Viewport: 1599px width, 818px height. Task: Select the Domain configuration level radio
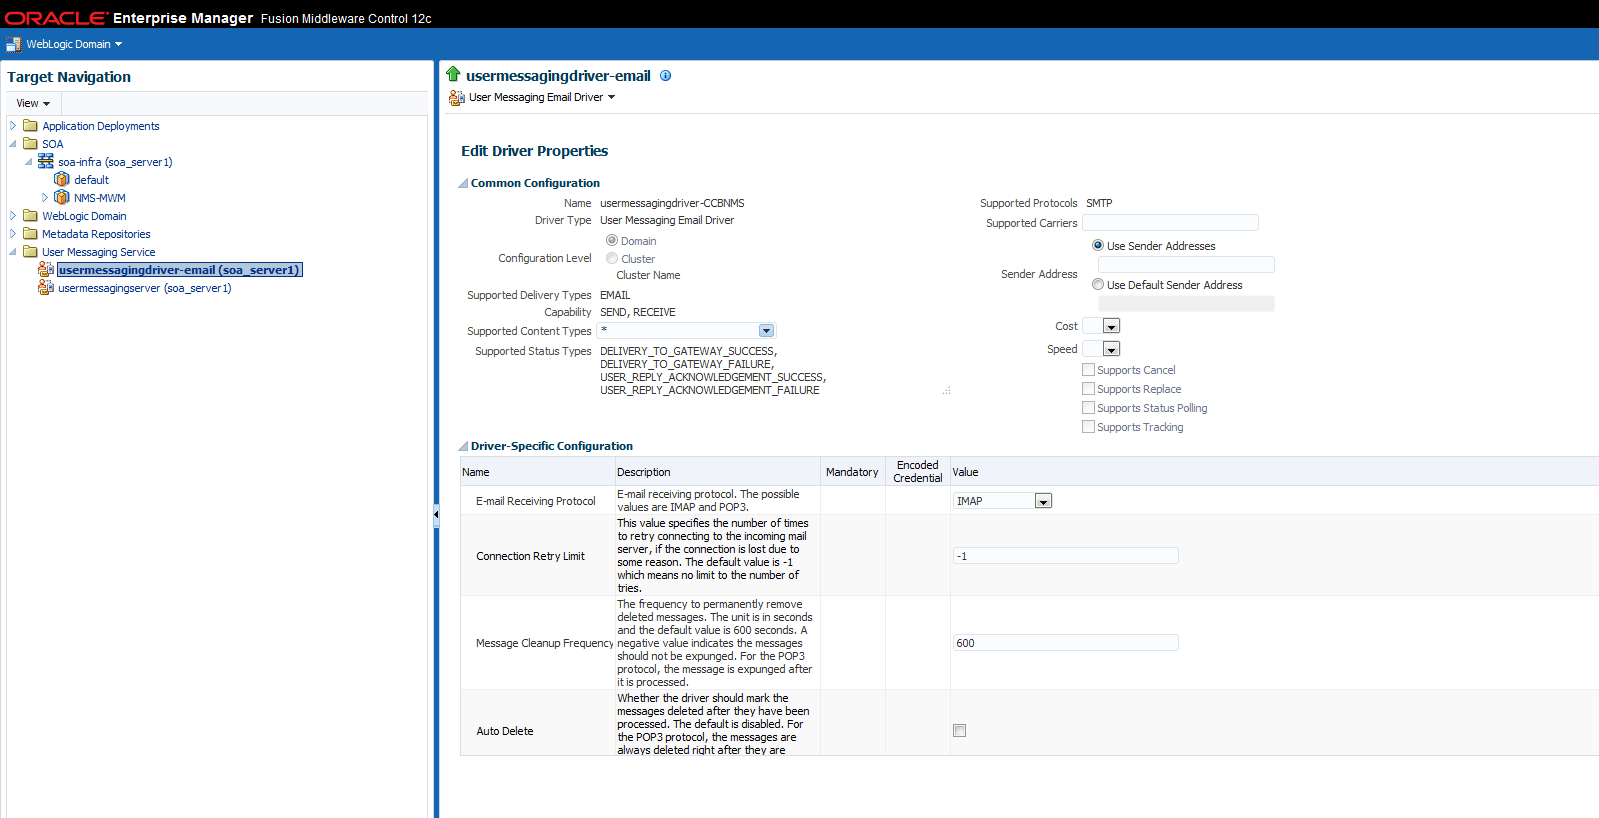(612, 240)
